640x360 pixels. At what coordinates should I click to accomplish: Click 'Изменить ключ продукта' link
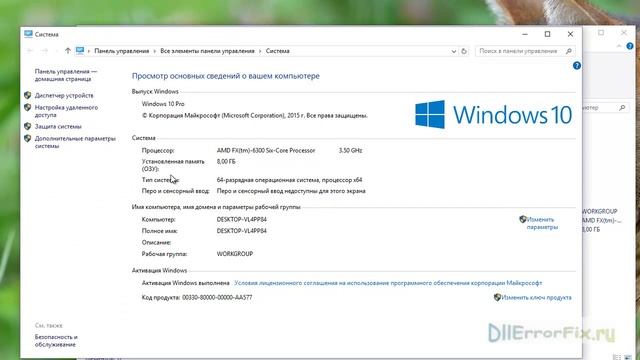tap(536, 298)
